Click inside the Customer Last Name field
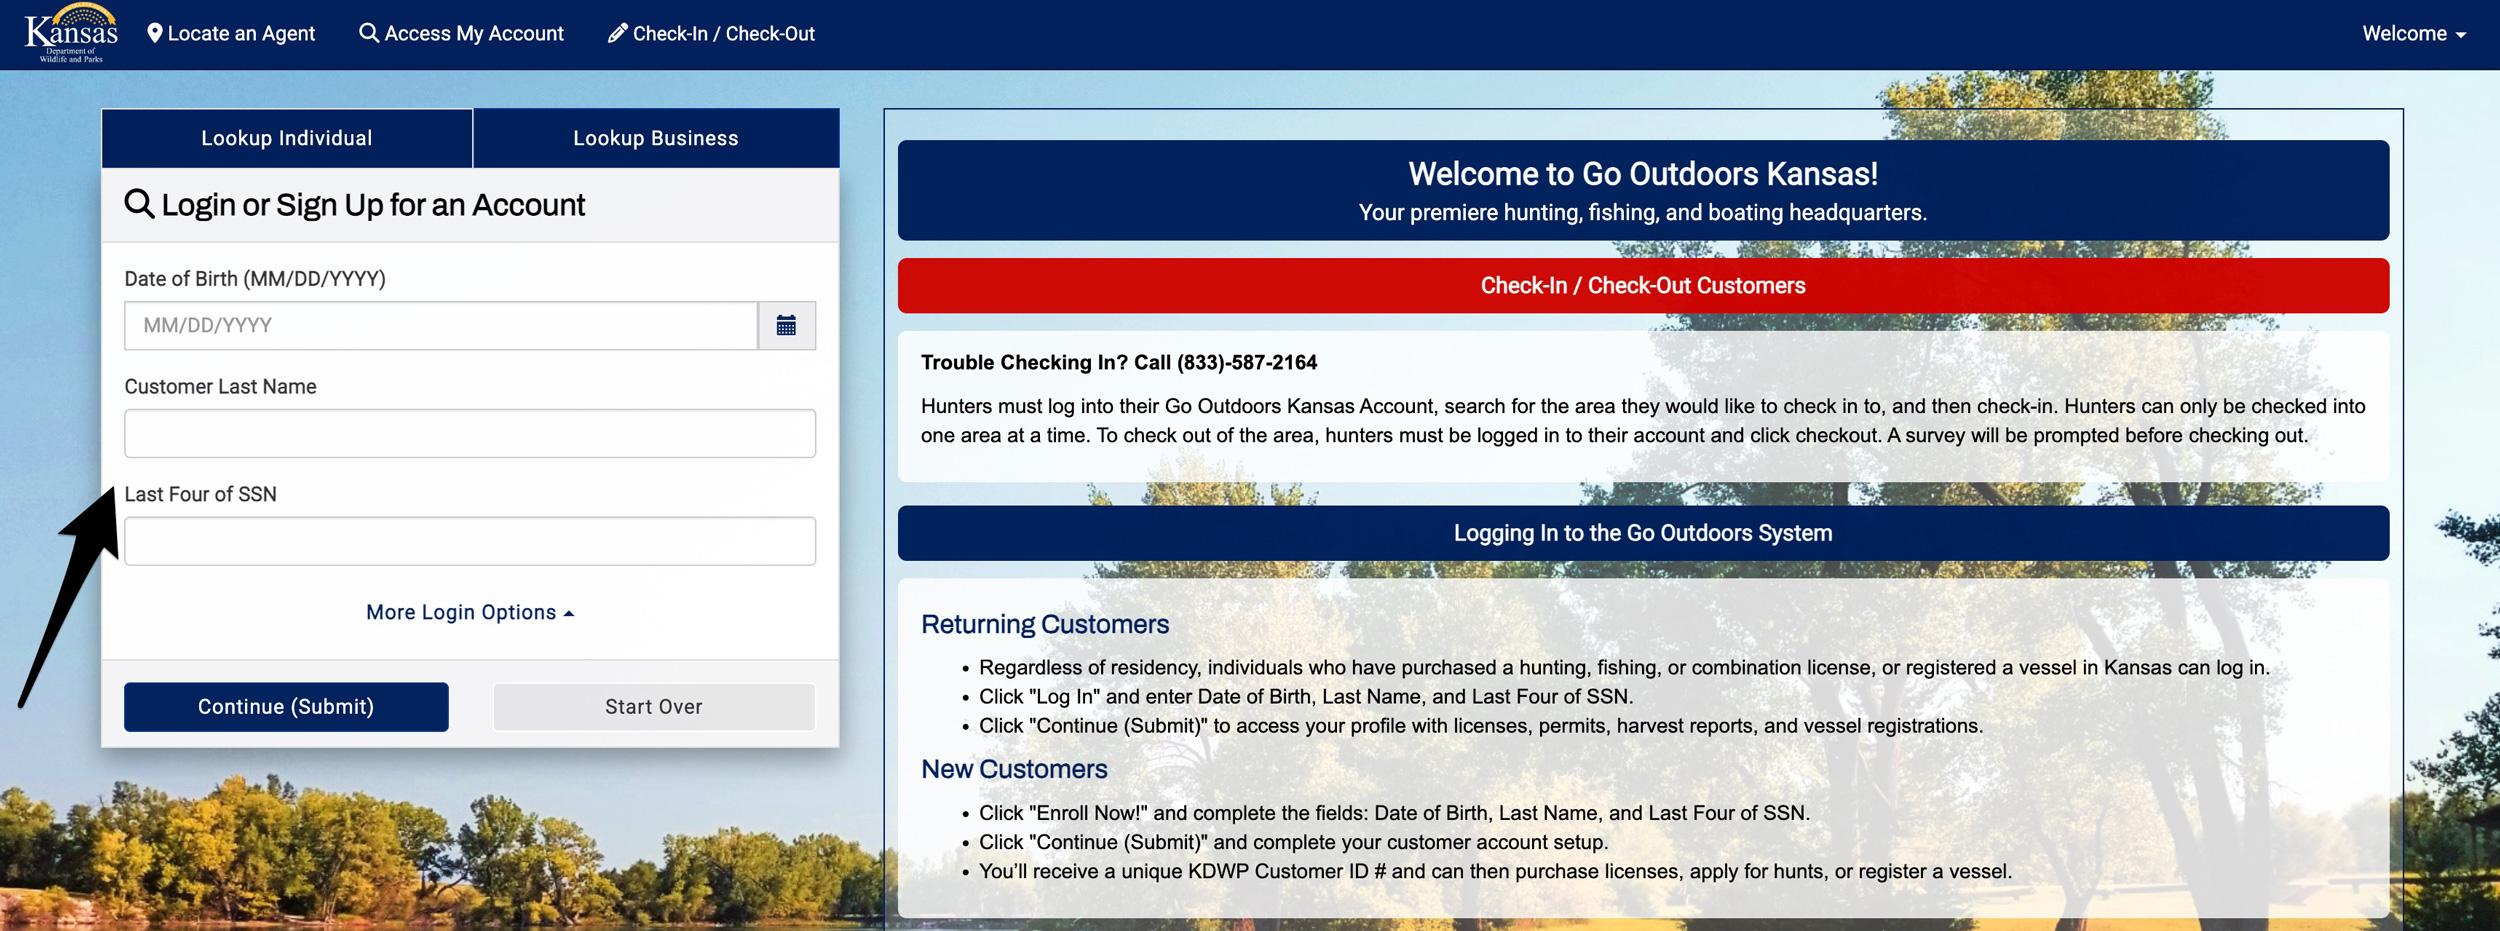Viewport: 2500px width, 931px height. click(x=469, y=433)
